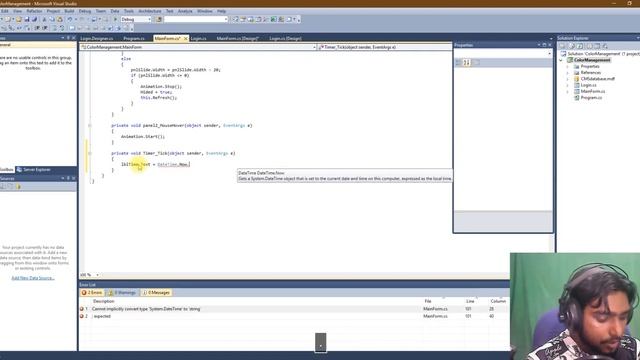Viewport: 640px width, 360px height.
Task: Open the Project menu
Action: click(53, 11)
